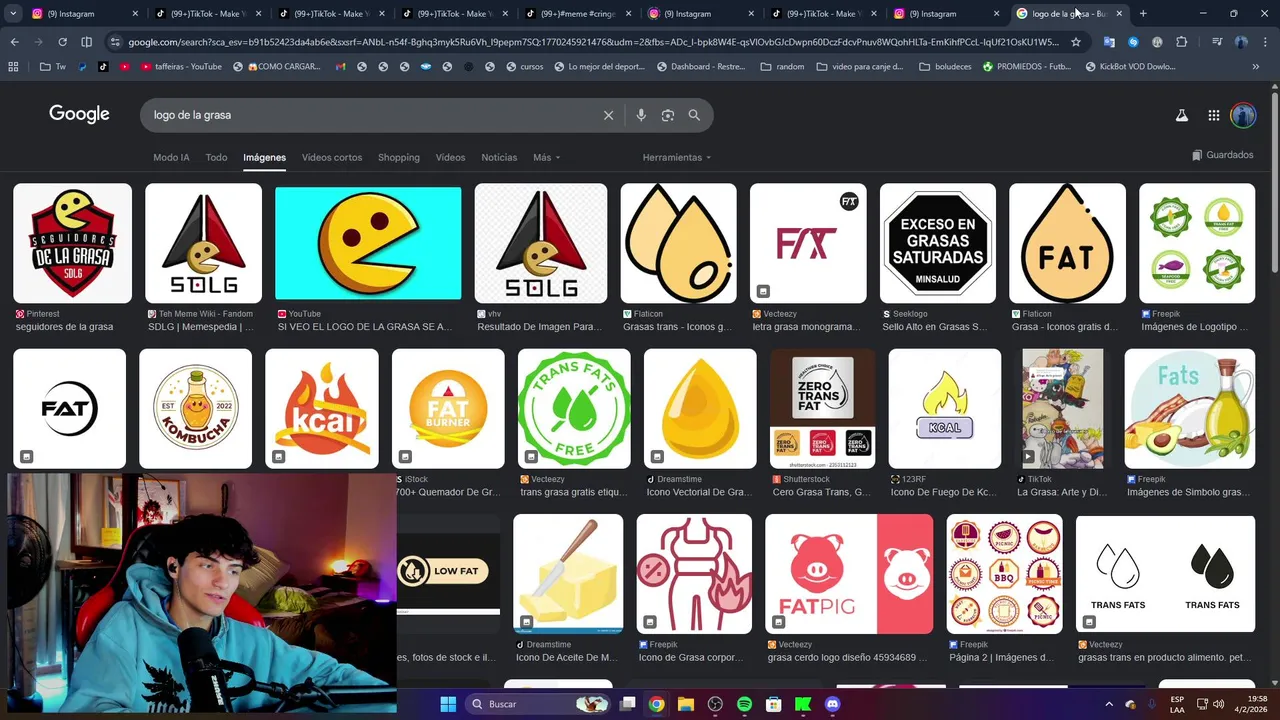This screenshot has height=720, width=1280.
Task: Open the Low Fat badge image
Action: [x=448, y=574]
